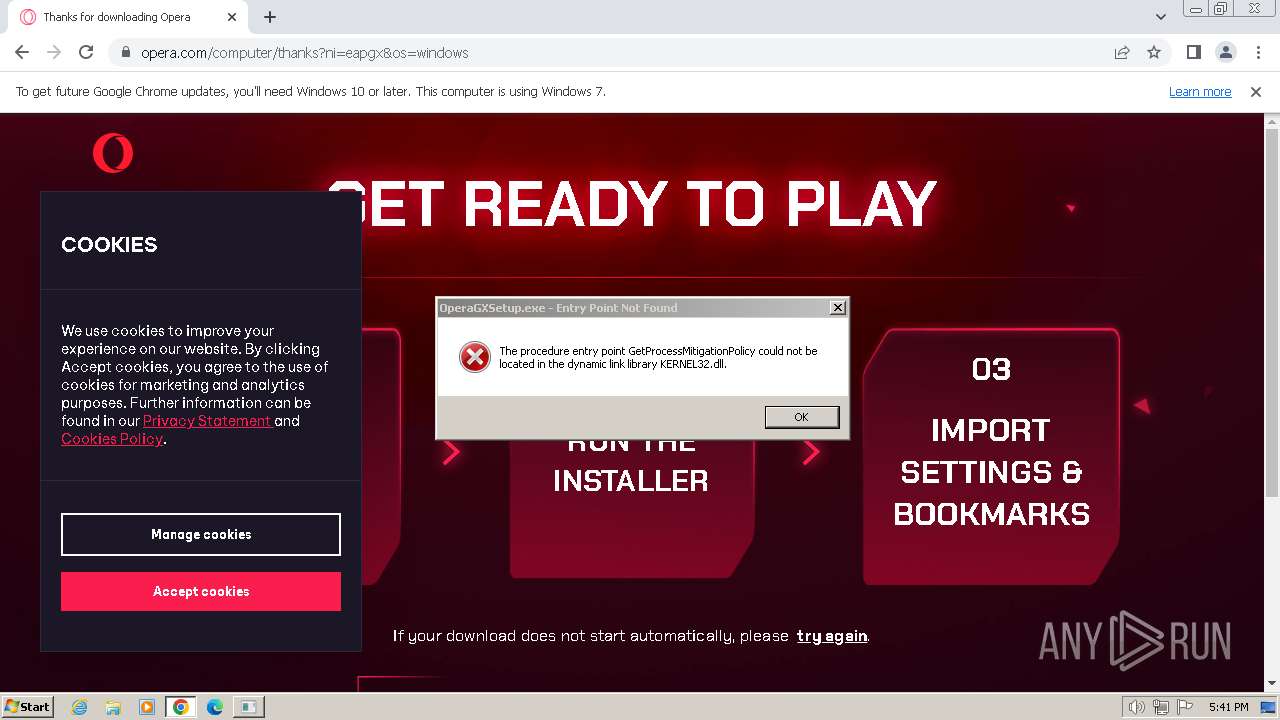
Task: Click the red arrow before Run the Installer
Action: click(x=451, y=452)
